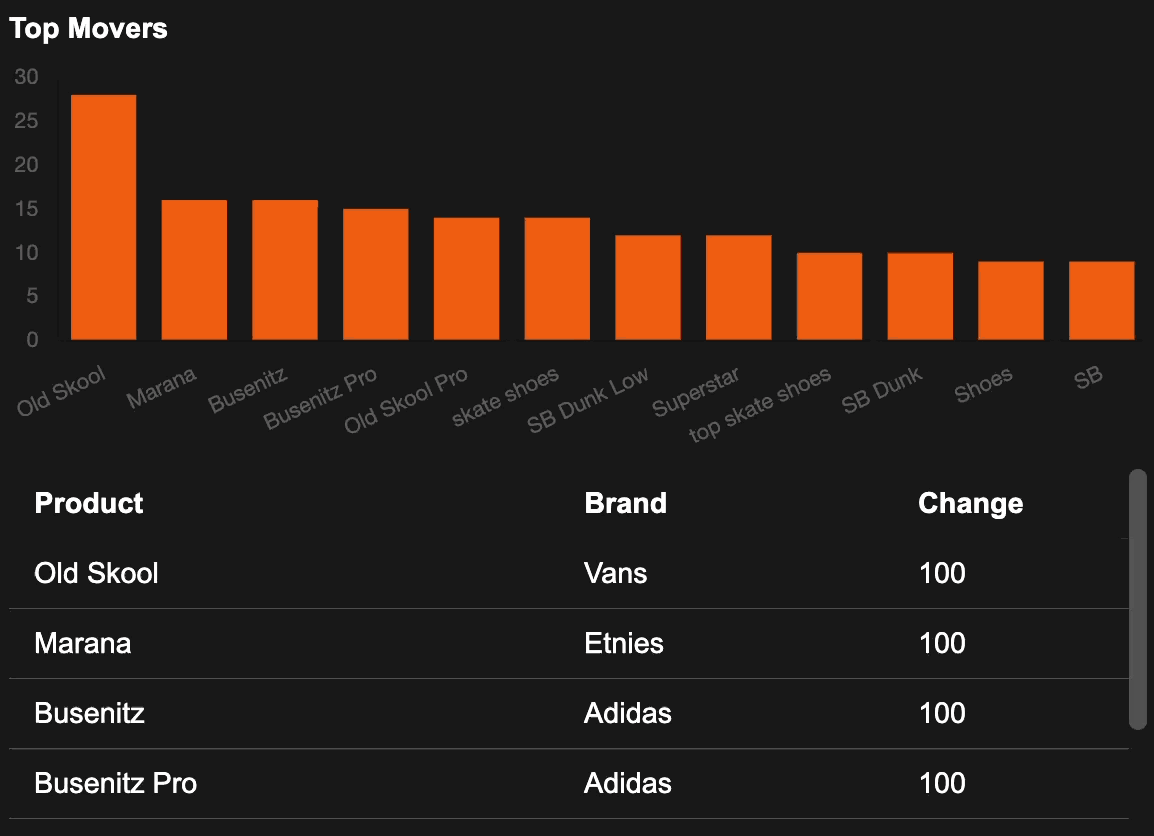Select the Superstar bar in the chart
The width and height of the screenshot is (1154, 836).
coord(738,288)
